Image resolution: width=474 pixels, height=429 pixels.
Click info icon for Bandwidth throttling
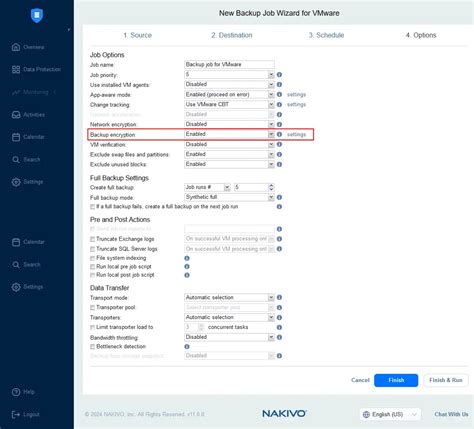[x=279, y=337]
